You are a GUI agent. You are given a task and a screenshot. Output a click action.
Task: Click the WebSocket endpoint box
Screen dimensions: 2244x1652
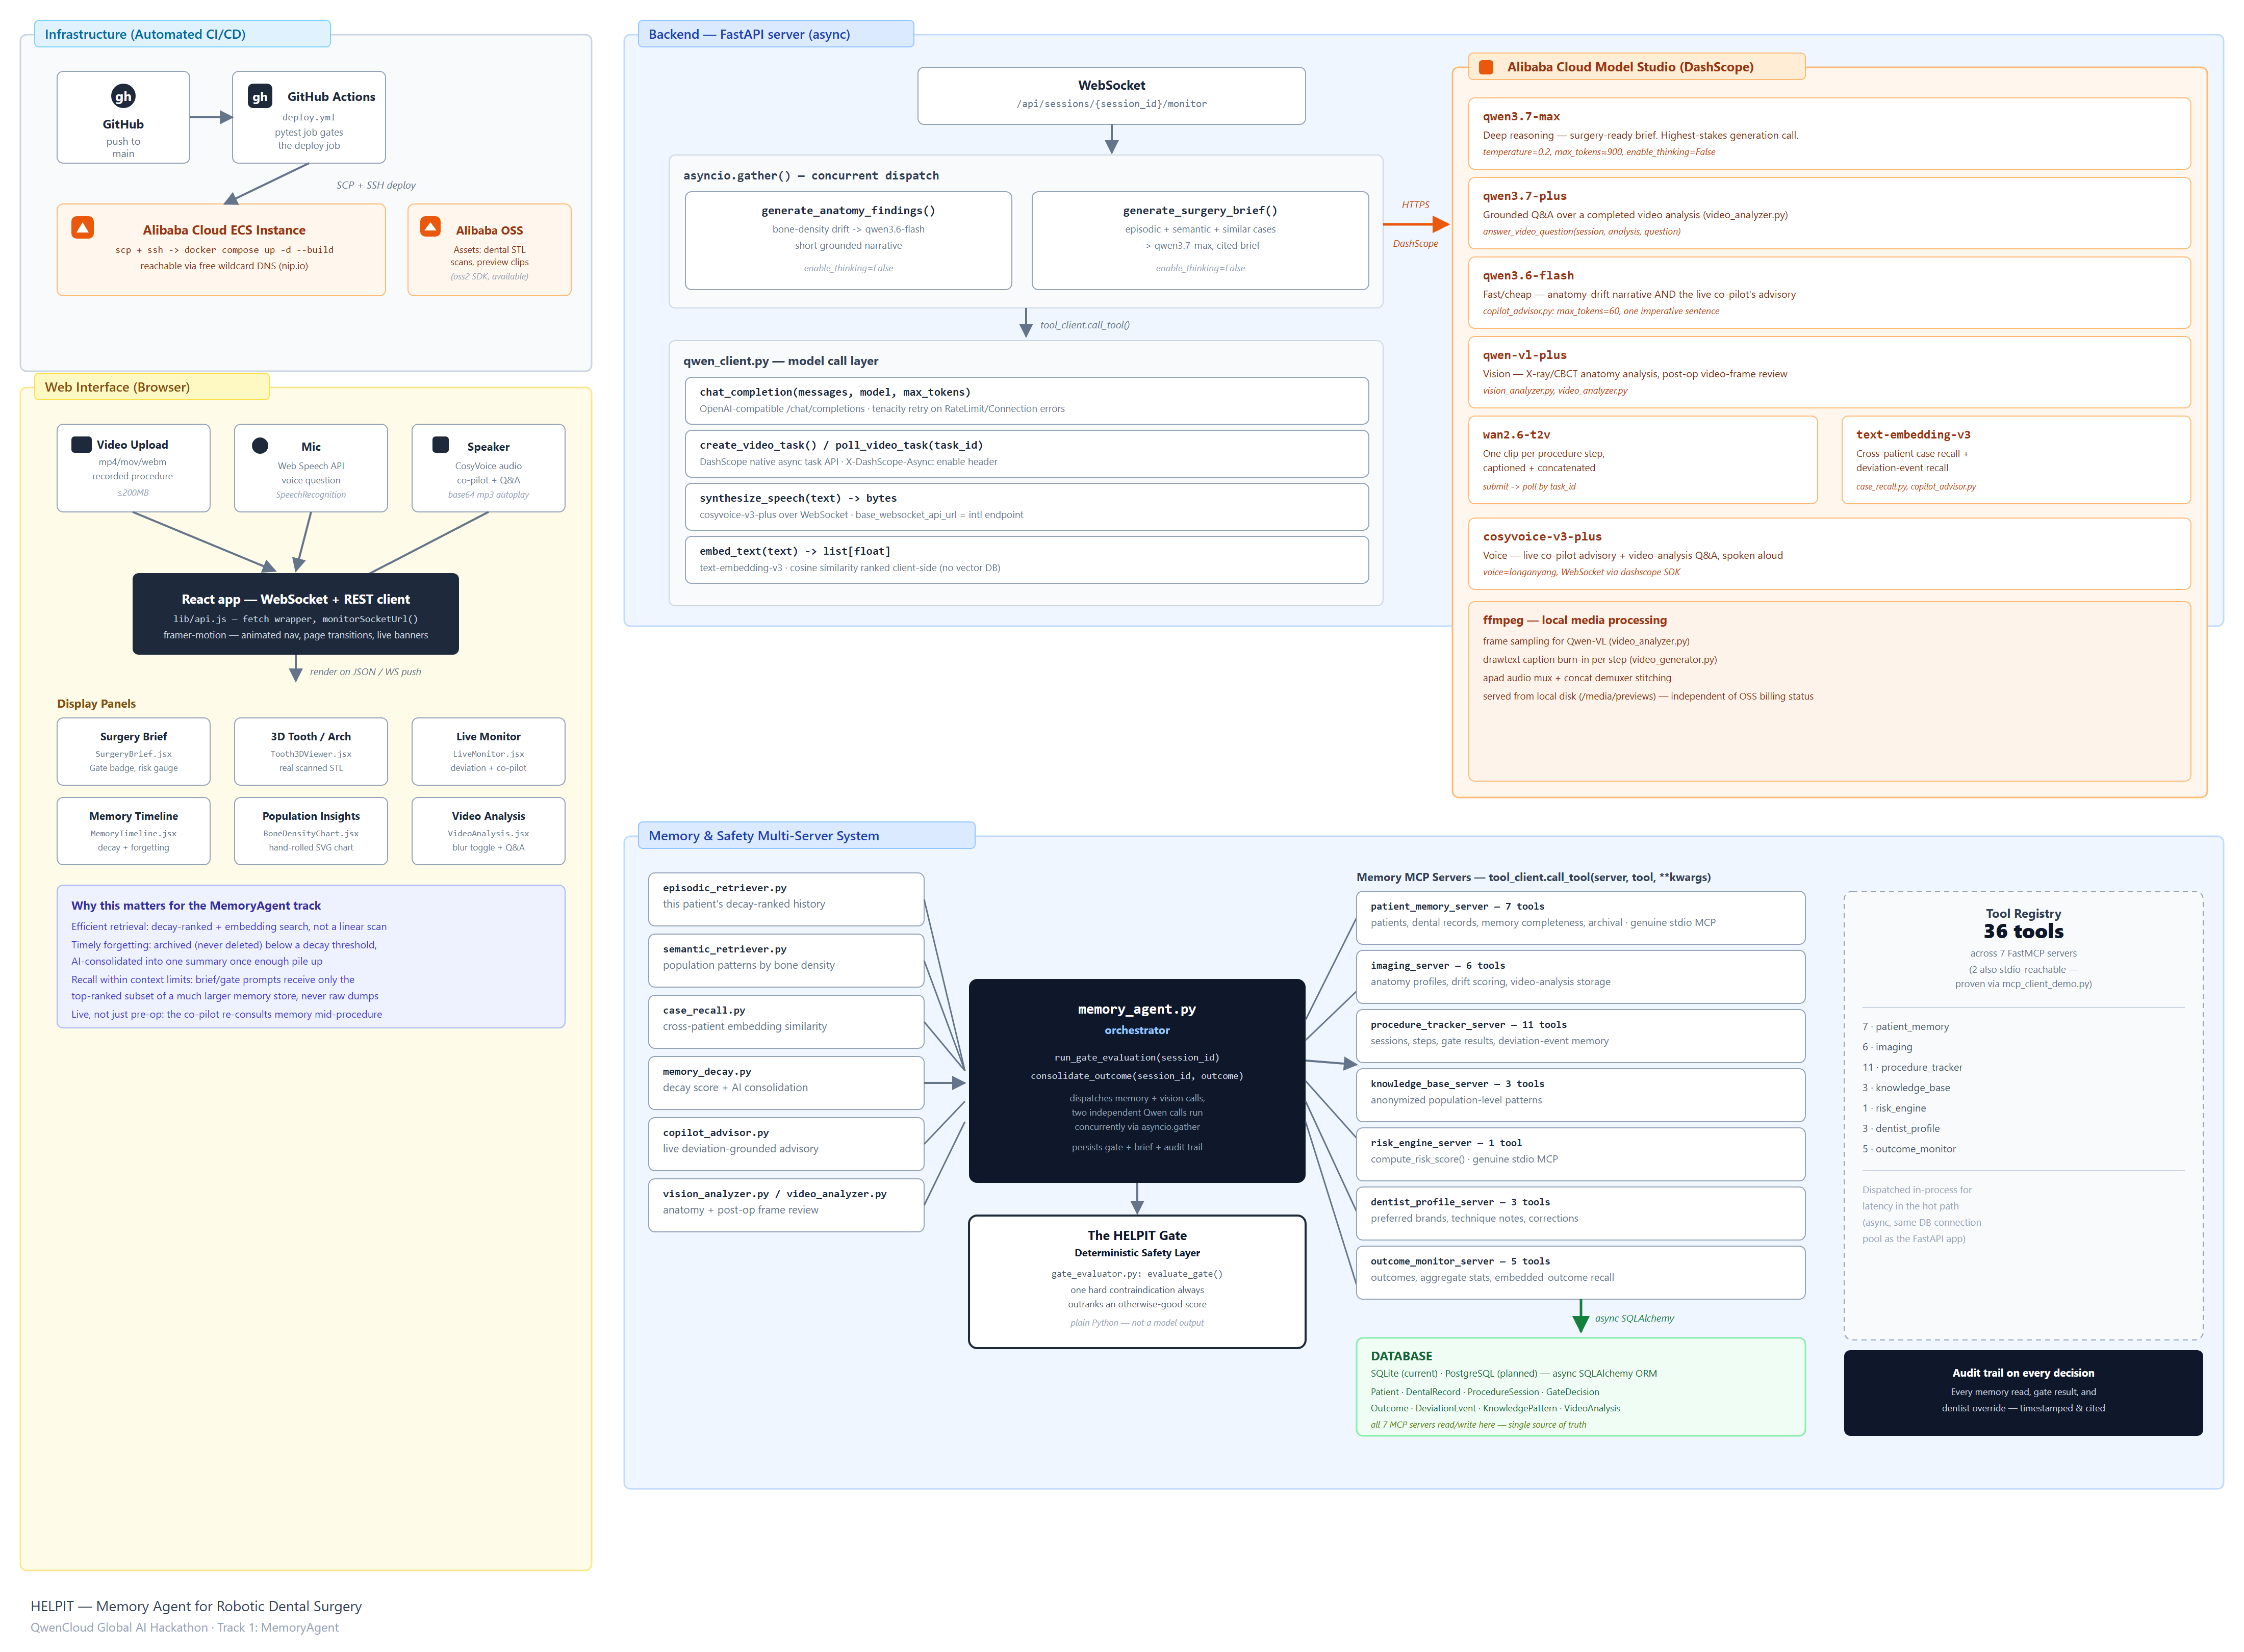(x=1111, y=96)
